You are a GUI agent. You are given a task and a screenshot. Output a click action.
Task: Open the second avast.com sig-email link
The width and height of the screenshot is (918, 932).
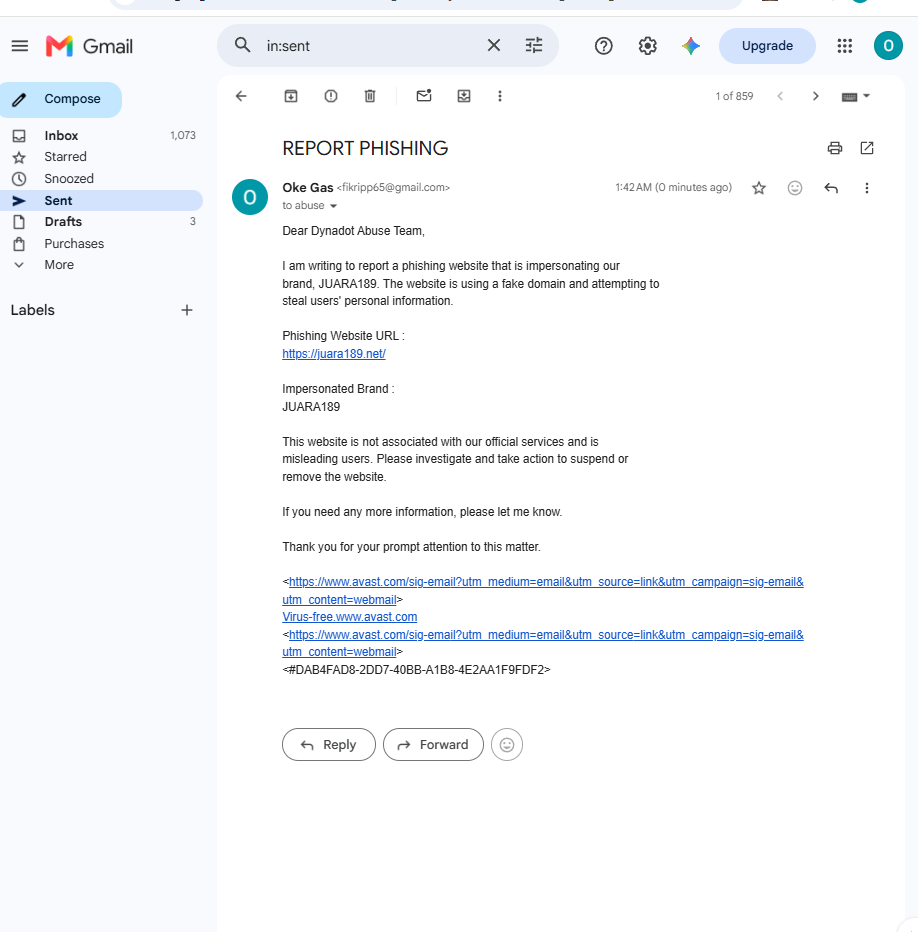click(543, 644)
